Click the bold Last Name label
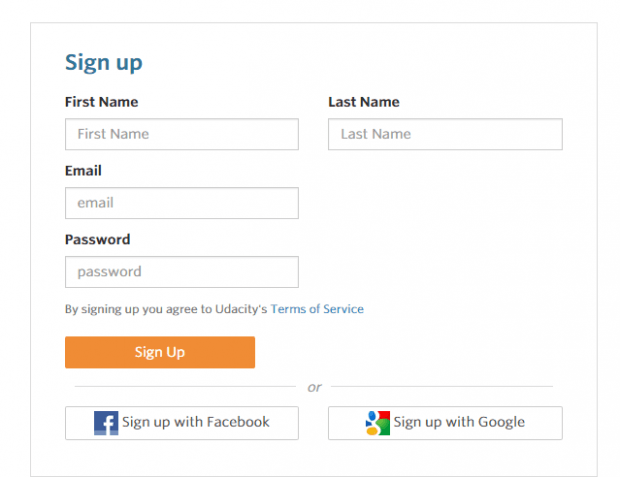The image size is (620, 477). coord(364,102)
